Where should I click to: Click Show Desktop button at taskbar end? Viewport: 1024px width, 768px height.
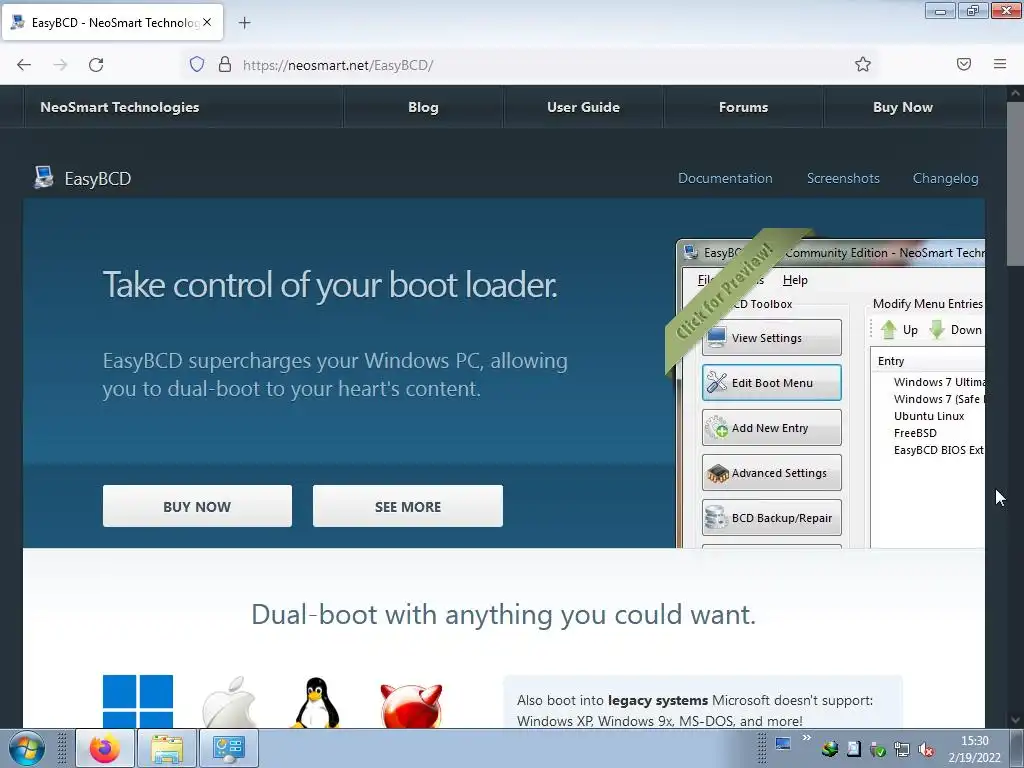pos(1017,748)
